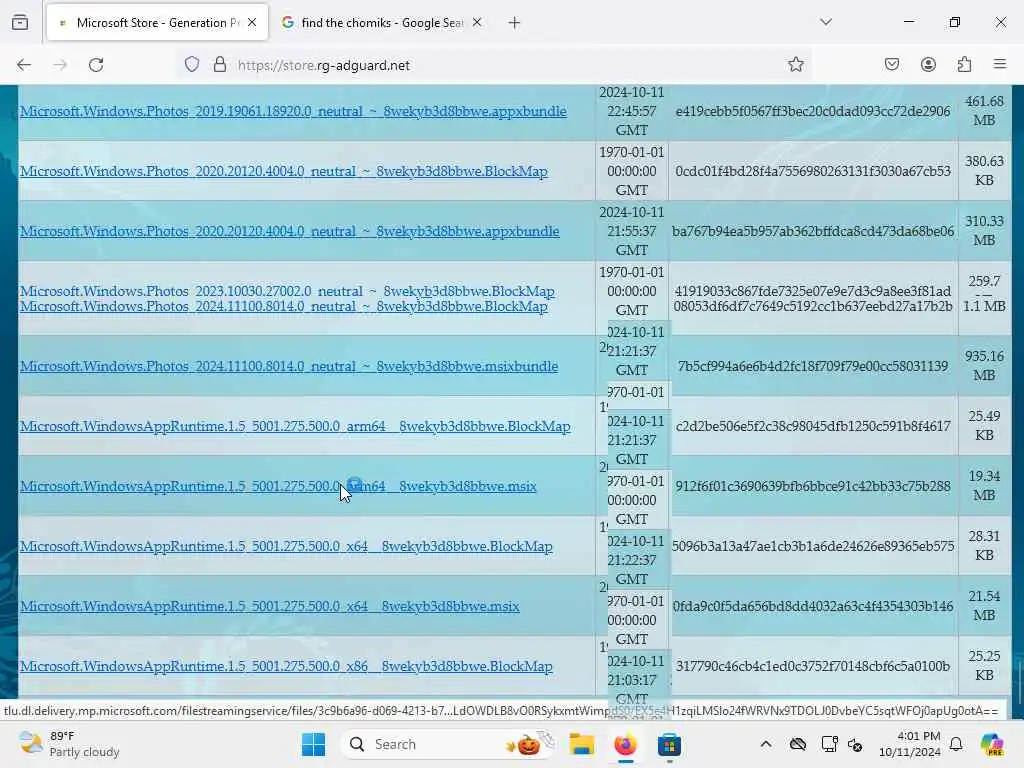Download Photos 2019.19061.18920.0 appxbundle

pos(293,111)
